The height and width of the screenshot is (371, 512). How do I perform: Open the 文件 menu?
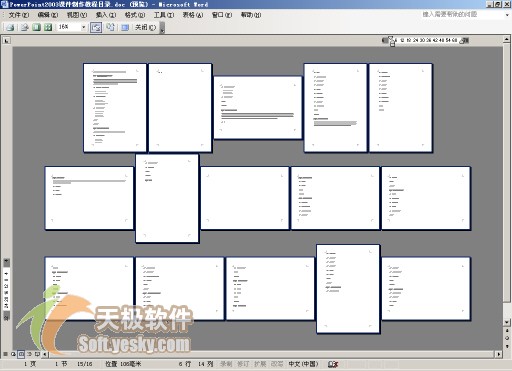pos(19,15)
